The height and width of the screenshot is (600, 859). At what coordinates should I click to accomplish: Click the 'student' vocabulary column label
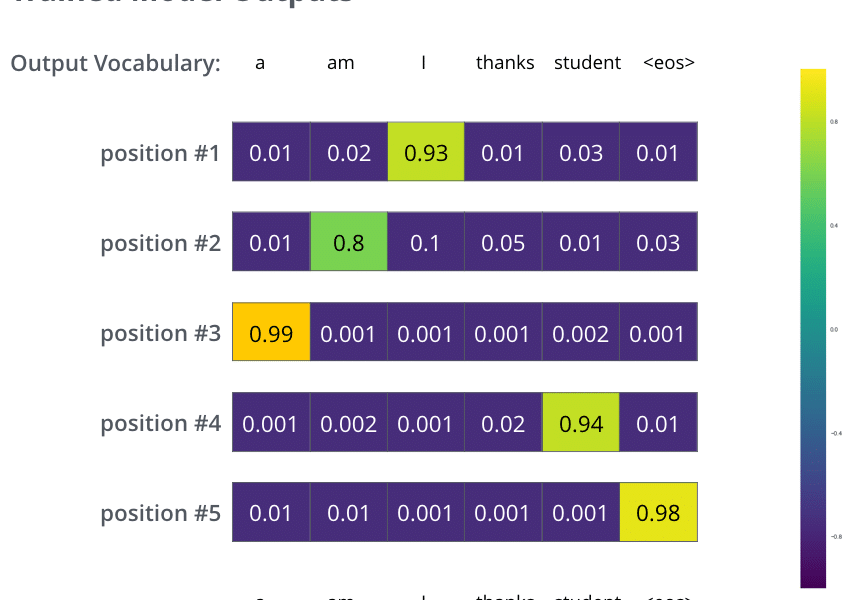click(587, 62)
